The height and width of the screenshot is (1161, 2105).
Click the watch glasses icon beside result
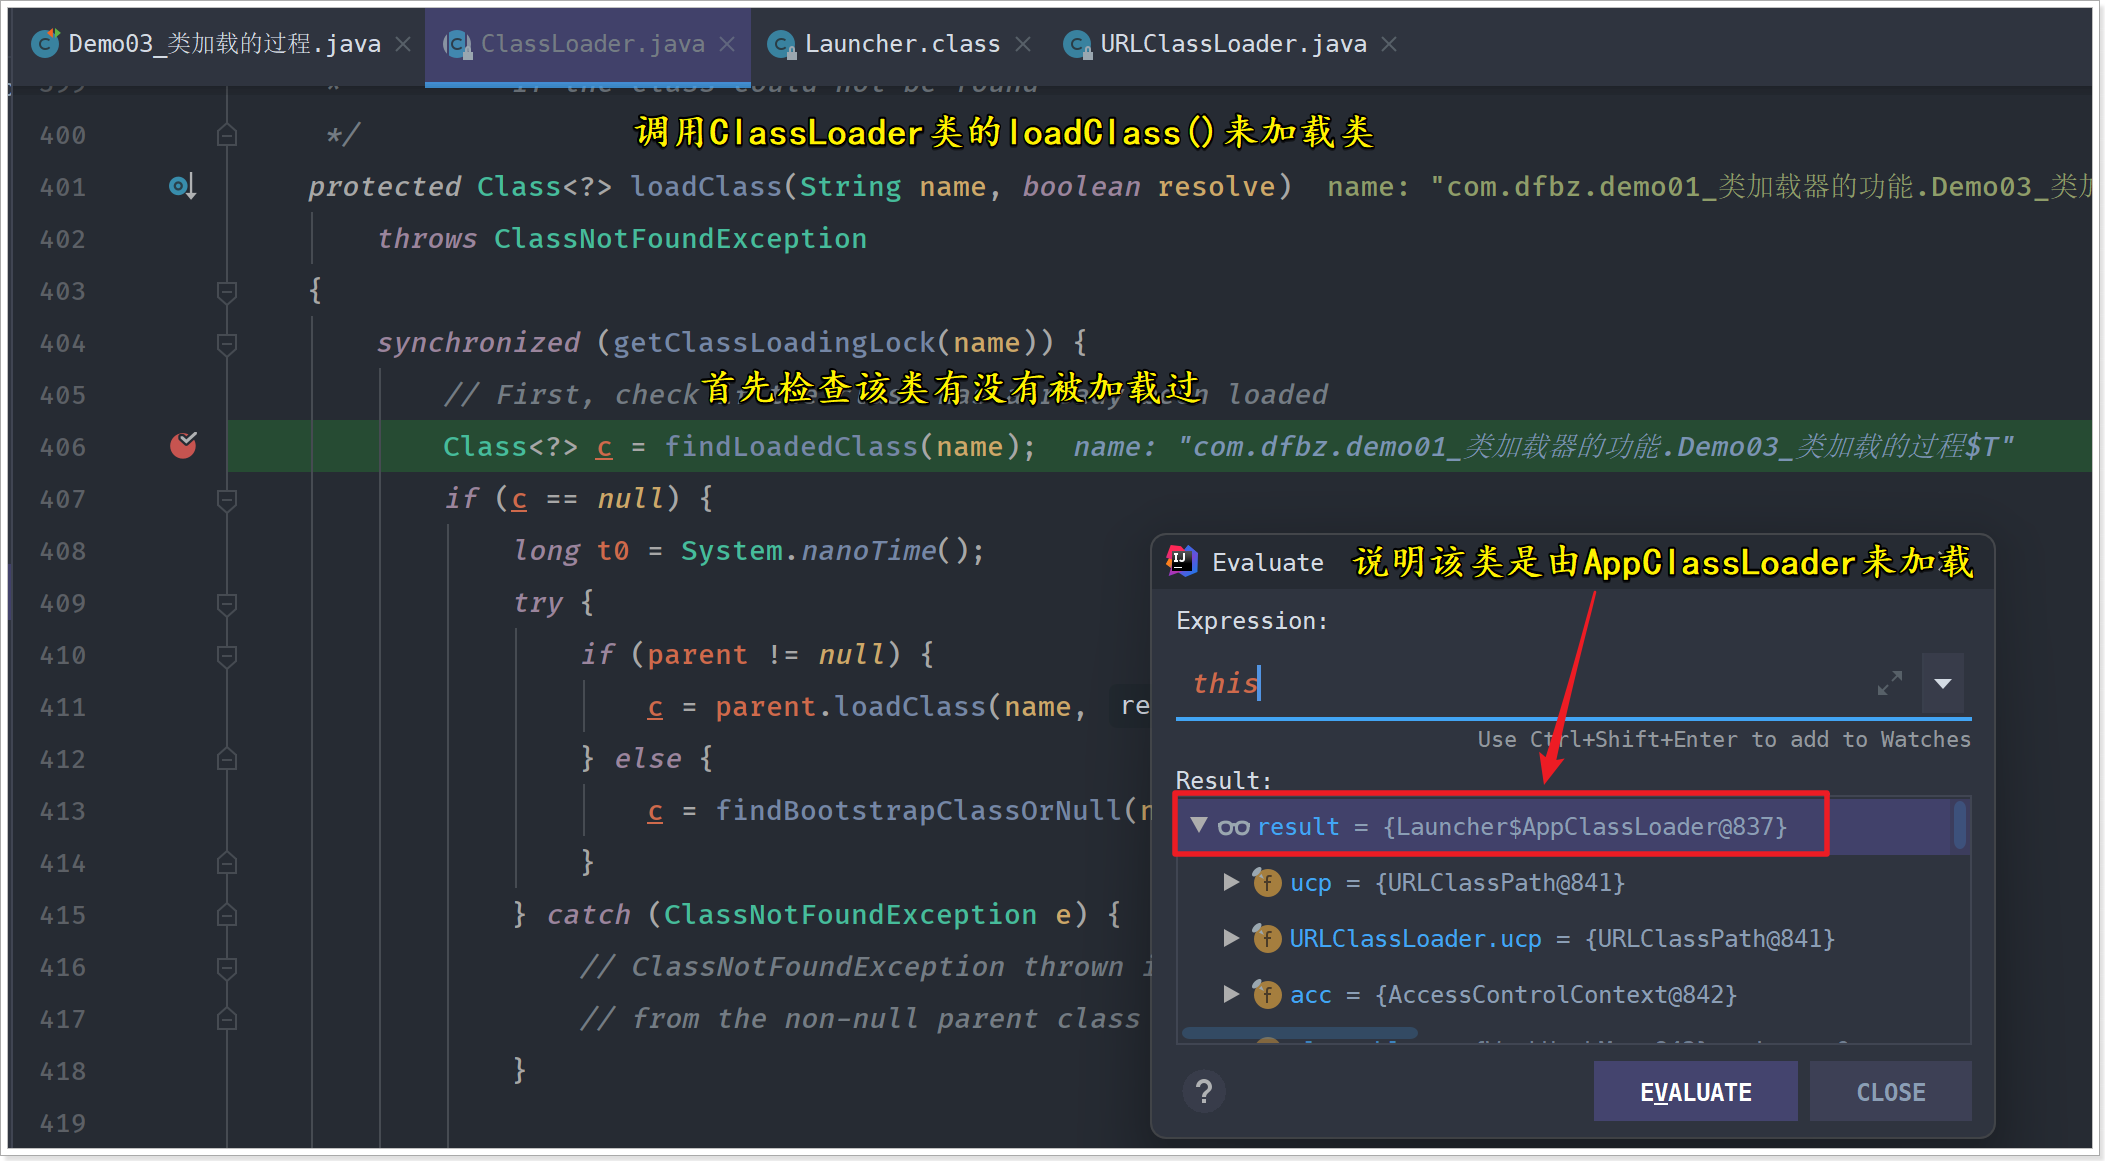[1233, 827]
